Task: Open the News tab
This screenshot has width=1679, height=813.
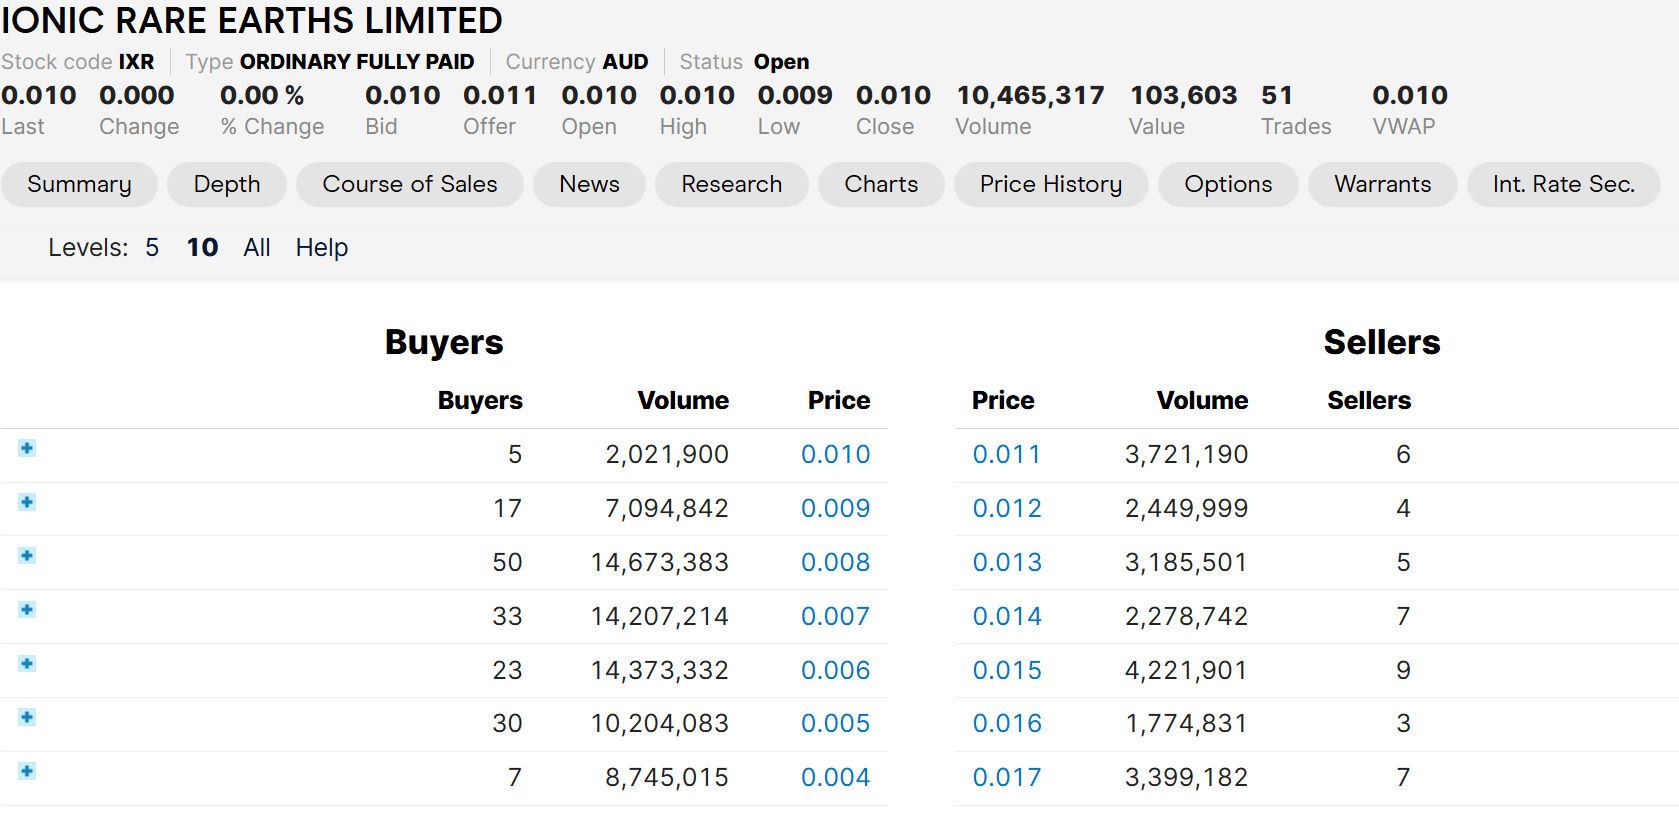Action: point(589,185)
